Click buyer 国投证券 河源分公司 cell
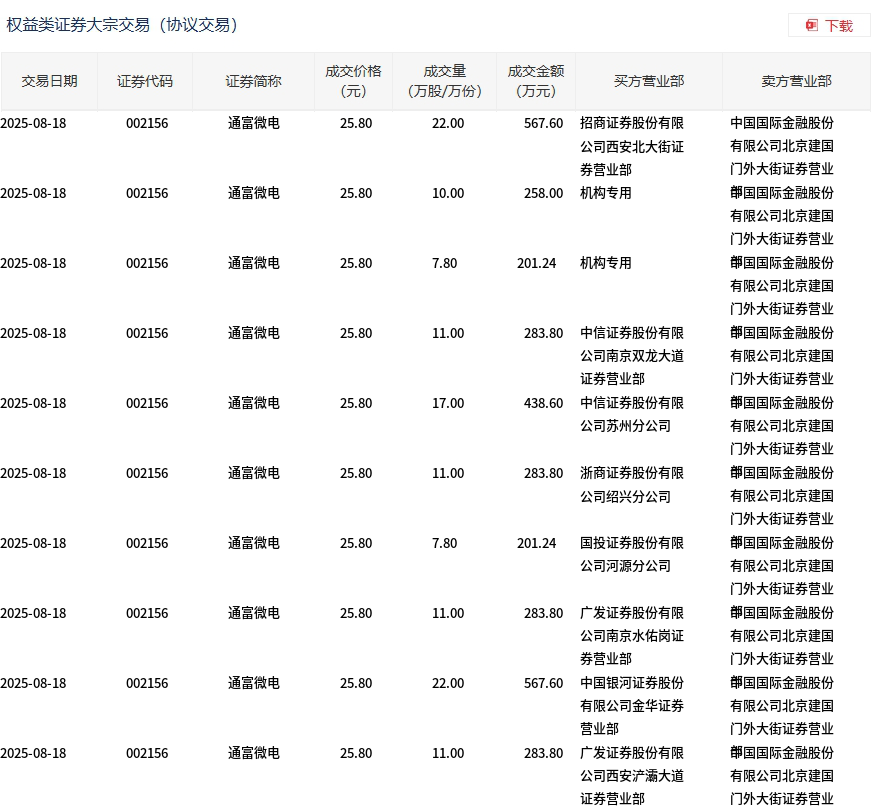 click(x=632, y=554)
